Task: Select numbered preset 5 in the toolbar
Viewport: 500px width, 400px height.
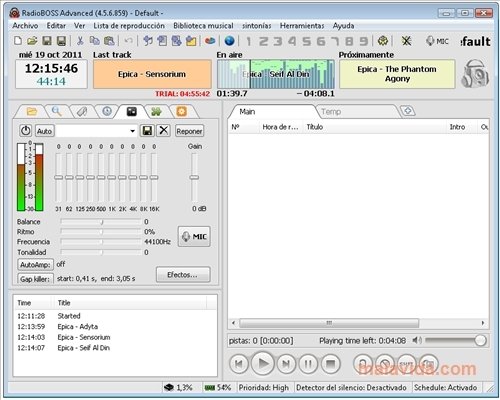Action: tap(306, 41)
